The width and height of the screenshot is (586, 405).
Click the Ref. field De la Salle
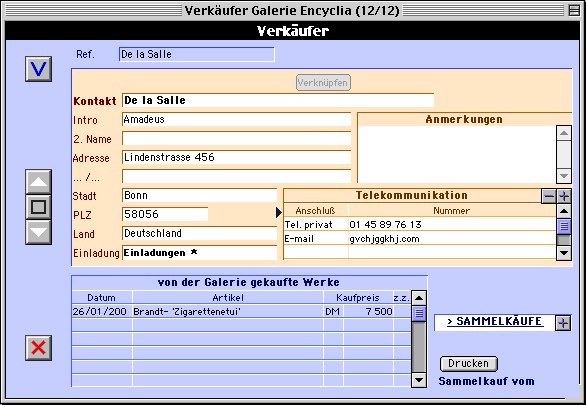(197, 55)
